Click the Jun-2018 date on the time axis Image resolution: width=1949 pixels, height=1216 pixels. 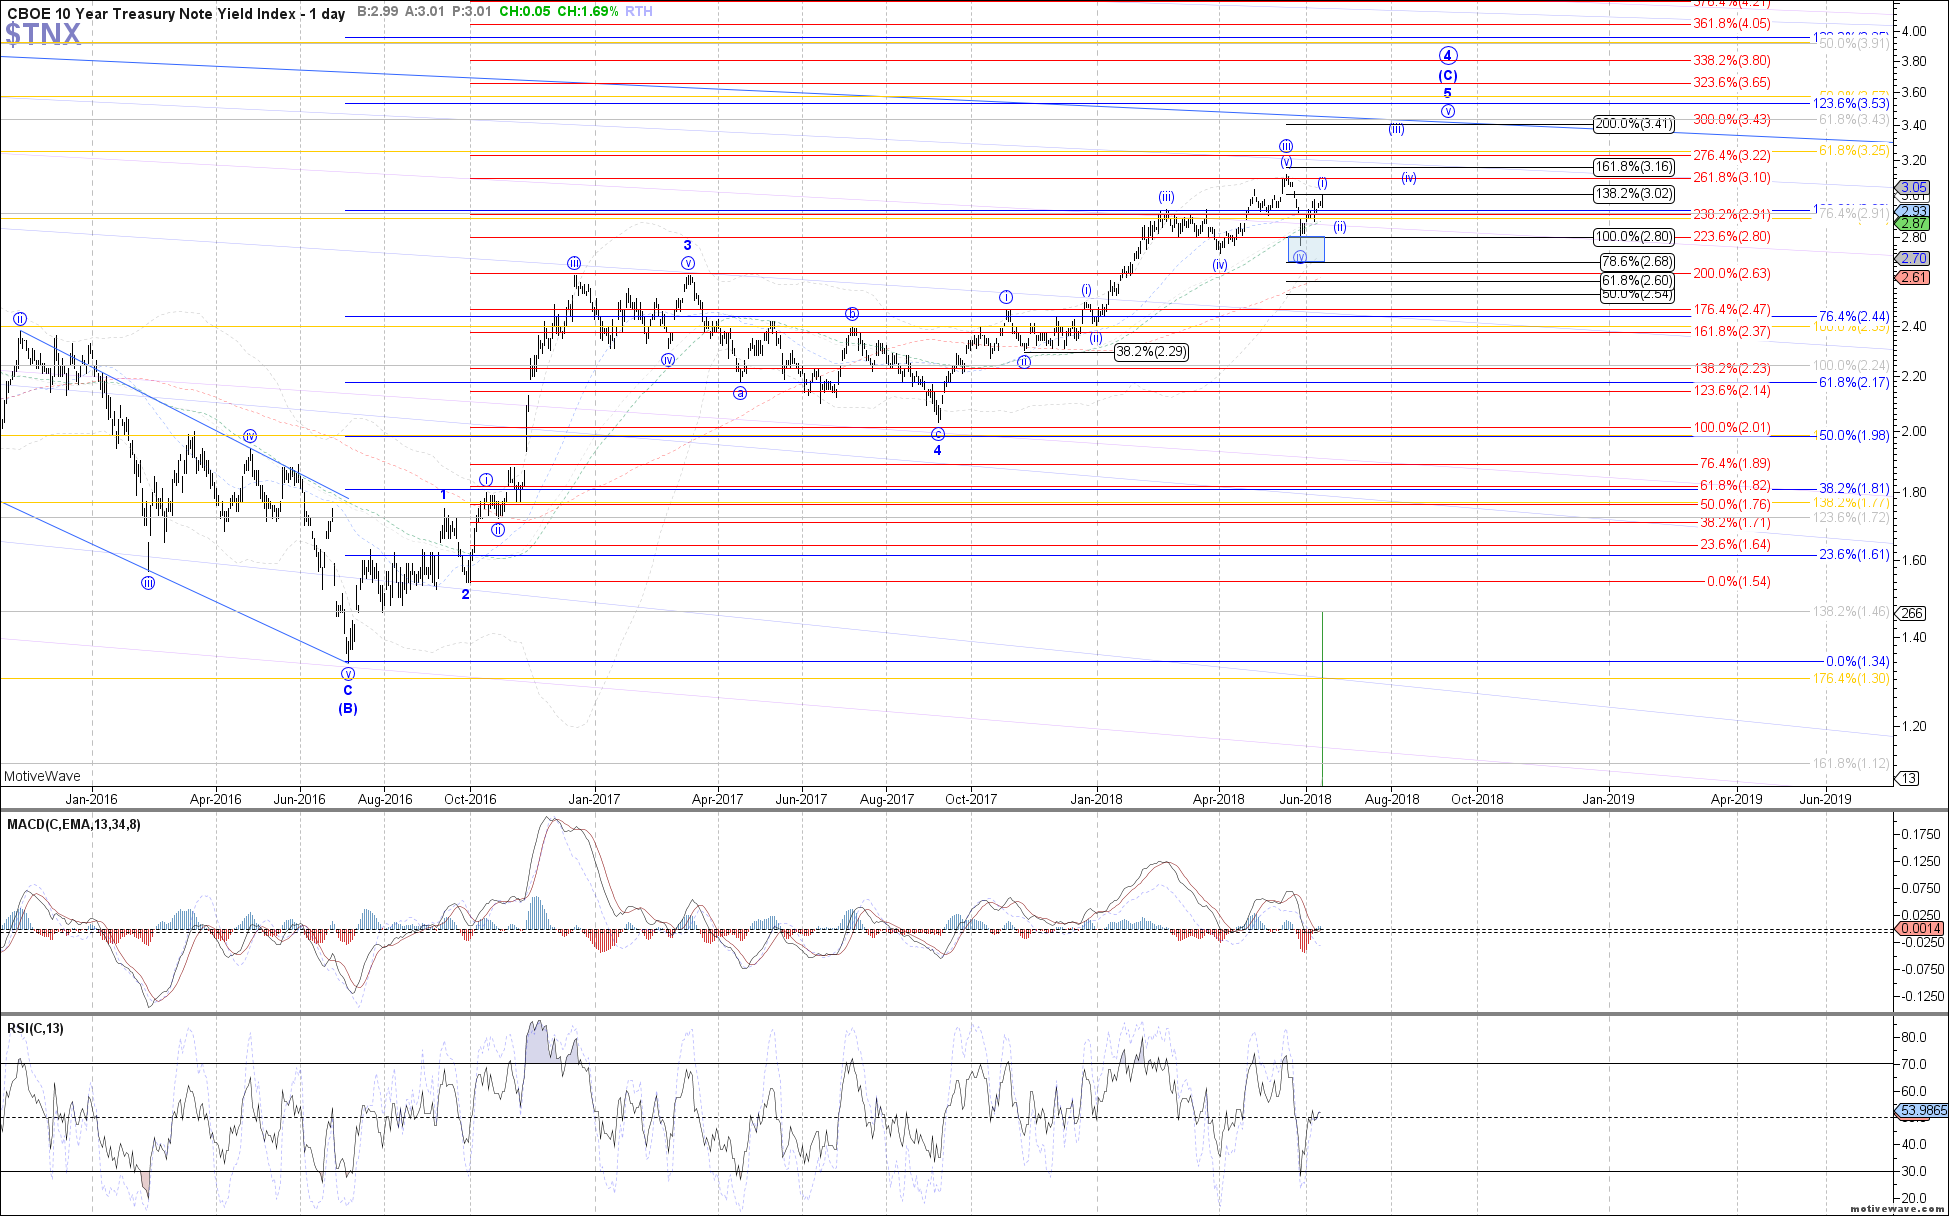1305,798
